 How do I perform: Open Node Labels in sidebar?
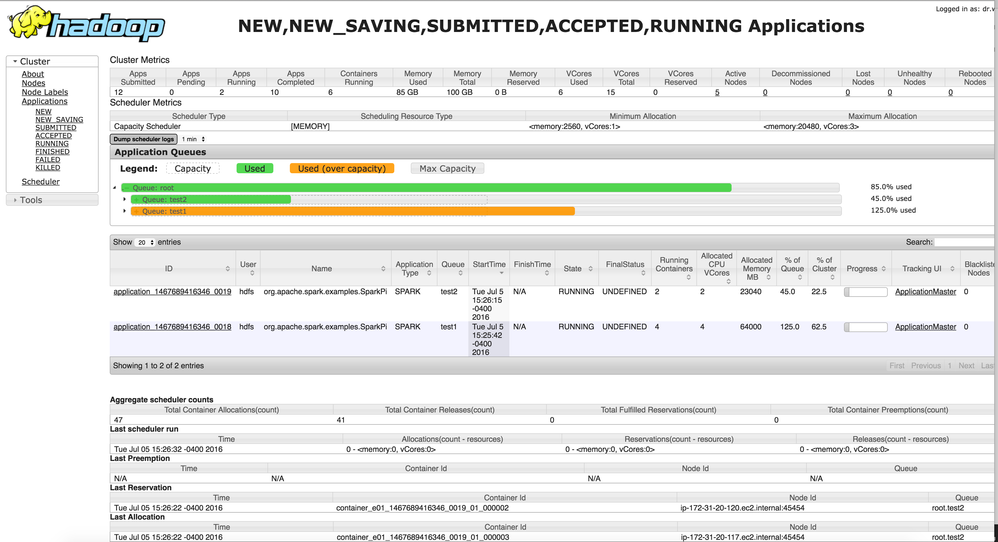45,92
